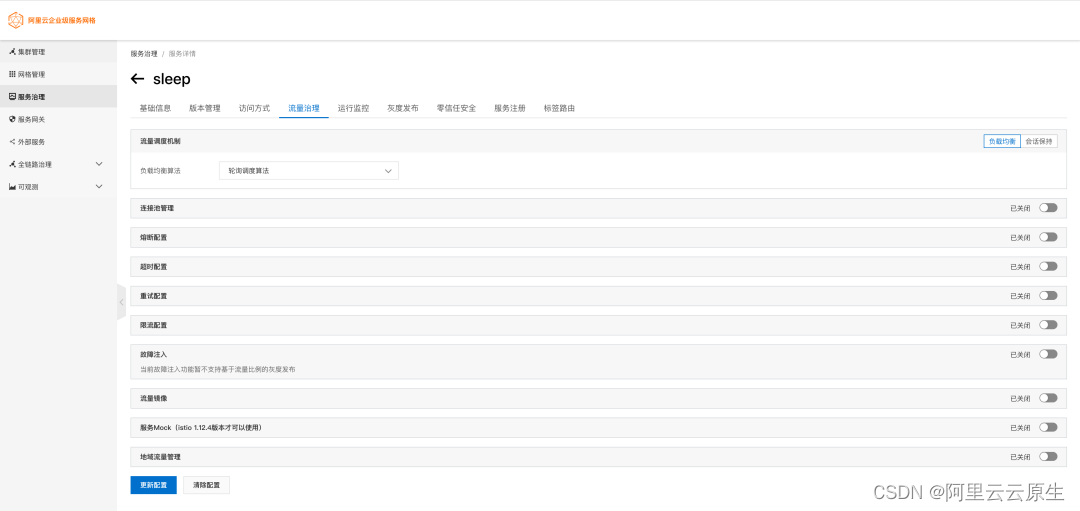Screen dimensions: 1080x511
Task: Open the 灰度发布 tab
Action: [403, 108]
